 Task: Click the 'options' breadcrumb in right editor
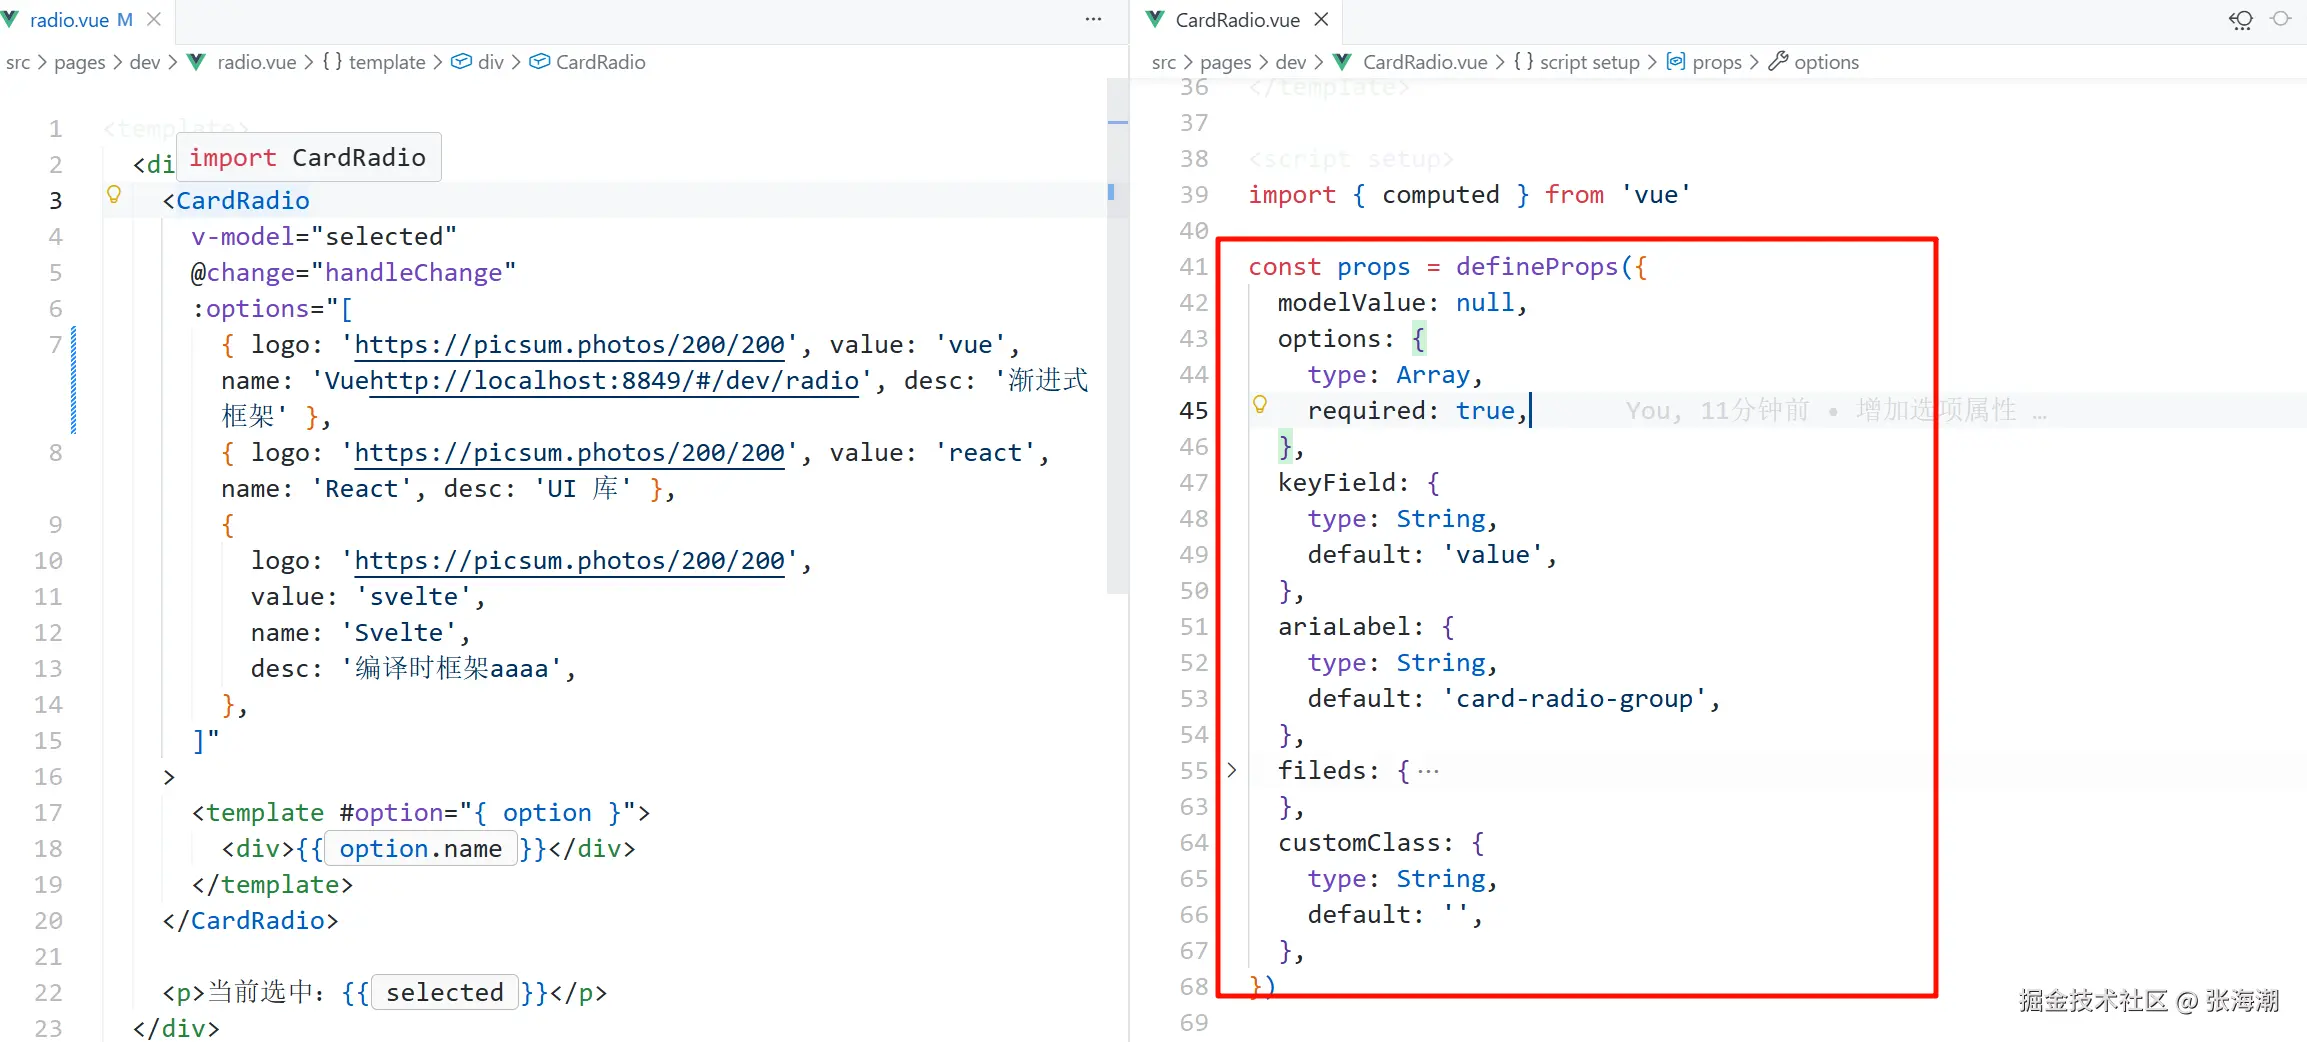pos(1825,62)
